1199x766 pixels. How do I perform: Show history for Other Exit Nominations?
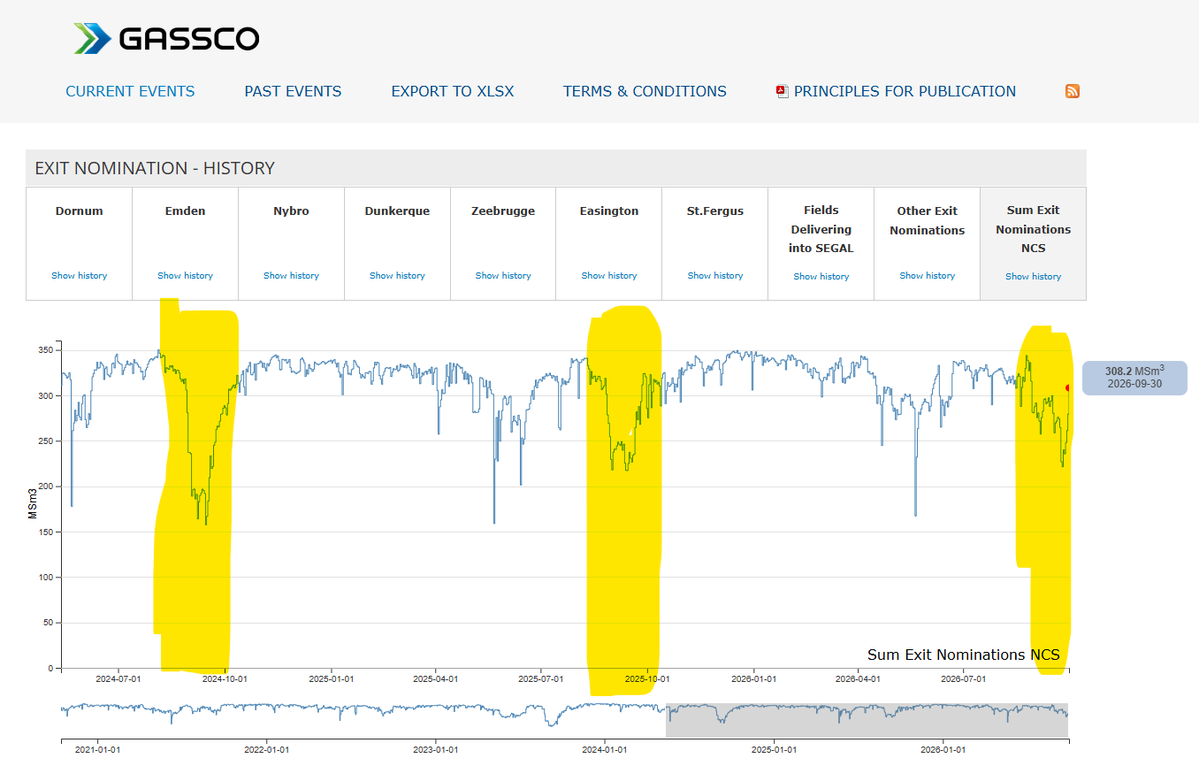927,275
